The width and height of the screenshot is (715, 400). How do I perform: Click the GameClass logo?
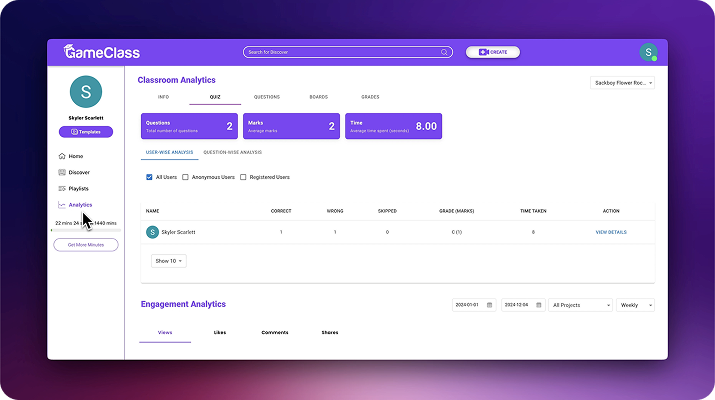(x=102, y=52)
